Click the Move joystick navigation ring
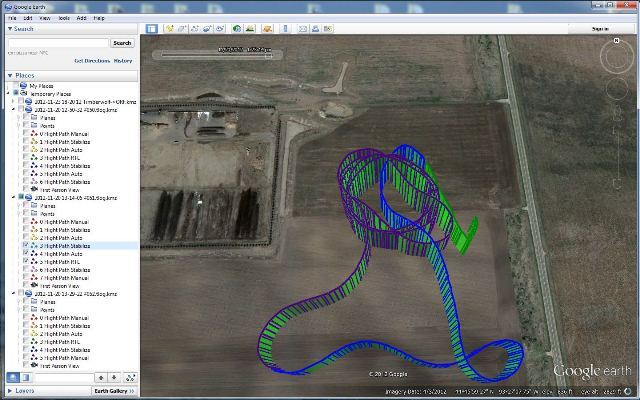 [x=617, y=89]
